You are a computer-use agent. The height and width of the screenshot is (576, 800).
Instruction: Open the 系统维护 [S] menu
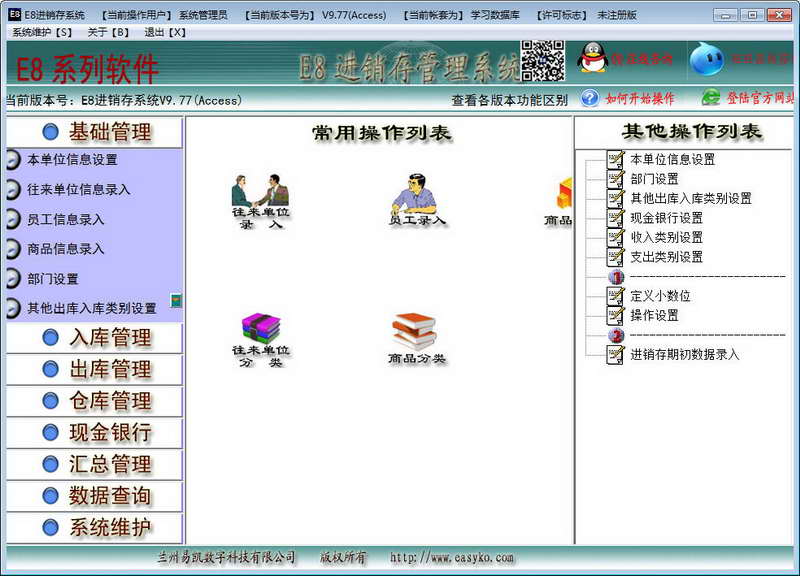(x=42, y=32)
